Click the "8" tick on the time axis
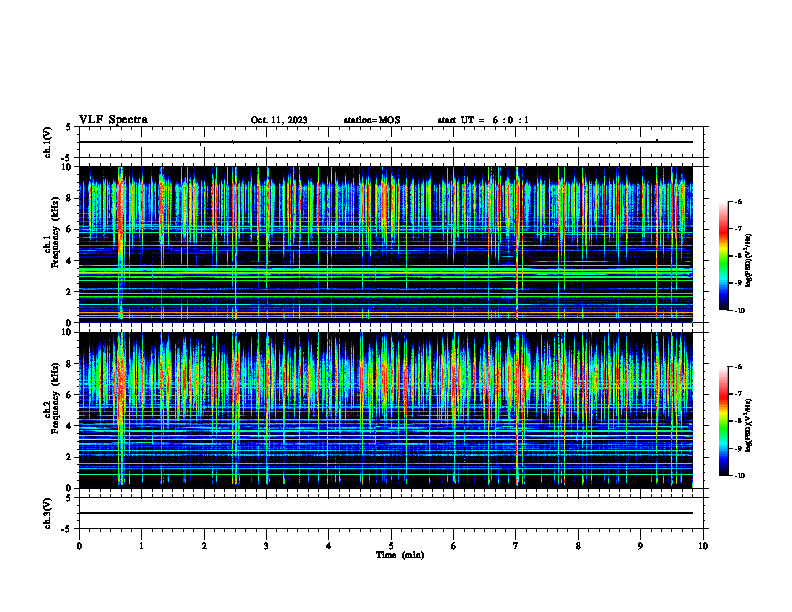792x612 pixels. pos(578,546)
